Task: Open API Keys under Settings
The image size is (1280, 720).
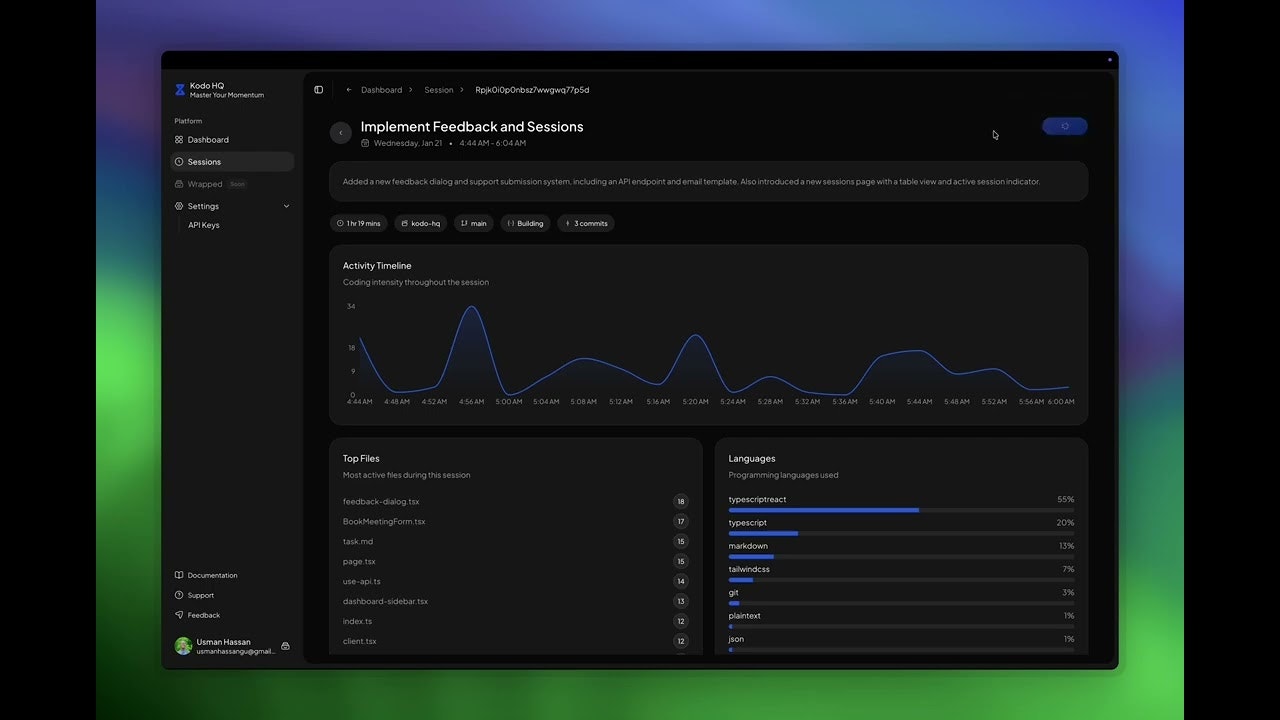Action: (x=204, y=225)
